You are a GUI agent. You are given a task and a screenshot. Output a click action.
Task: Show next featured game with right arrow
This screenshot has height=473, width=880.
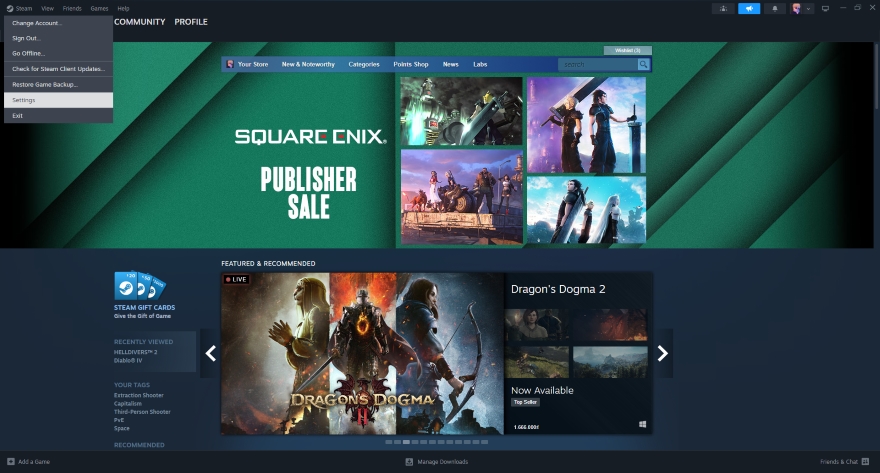663,353
